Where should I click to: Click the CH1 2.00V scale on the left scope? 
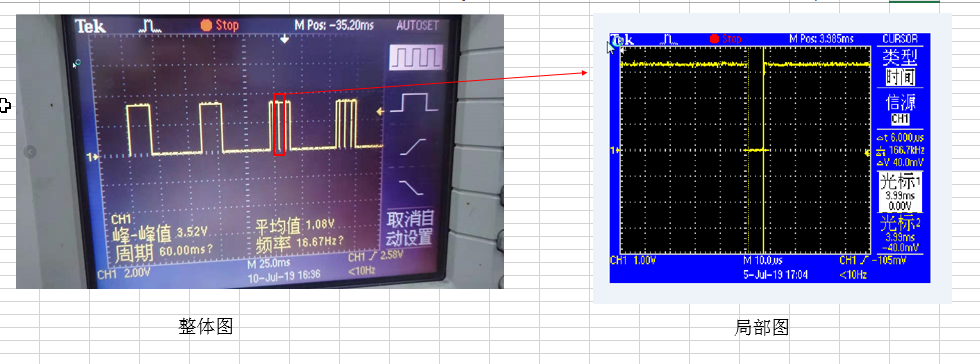[124, 273]
